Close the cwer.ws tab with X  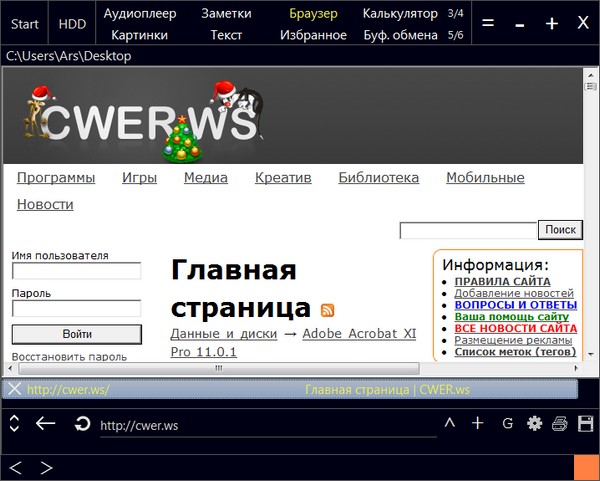14,389
